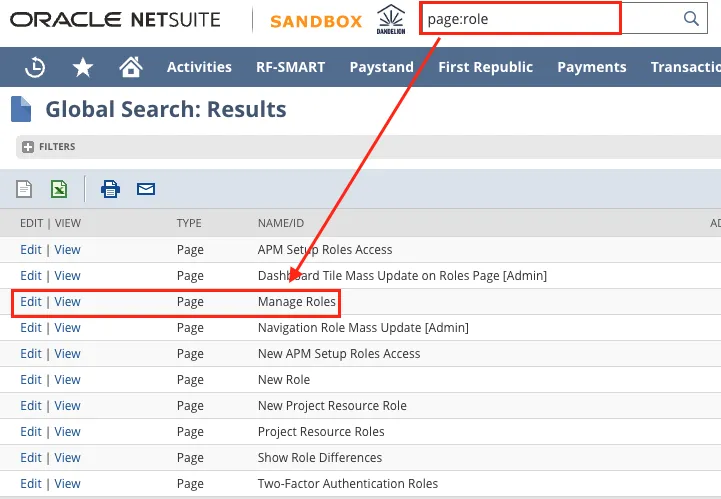Open the Payments menu
Screen dimensions: 721x499
[x=591, y=67]
